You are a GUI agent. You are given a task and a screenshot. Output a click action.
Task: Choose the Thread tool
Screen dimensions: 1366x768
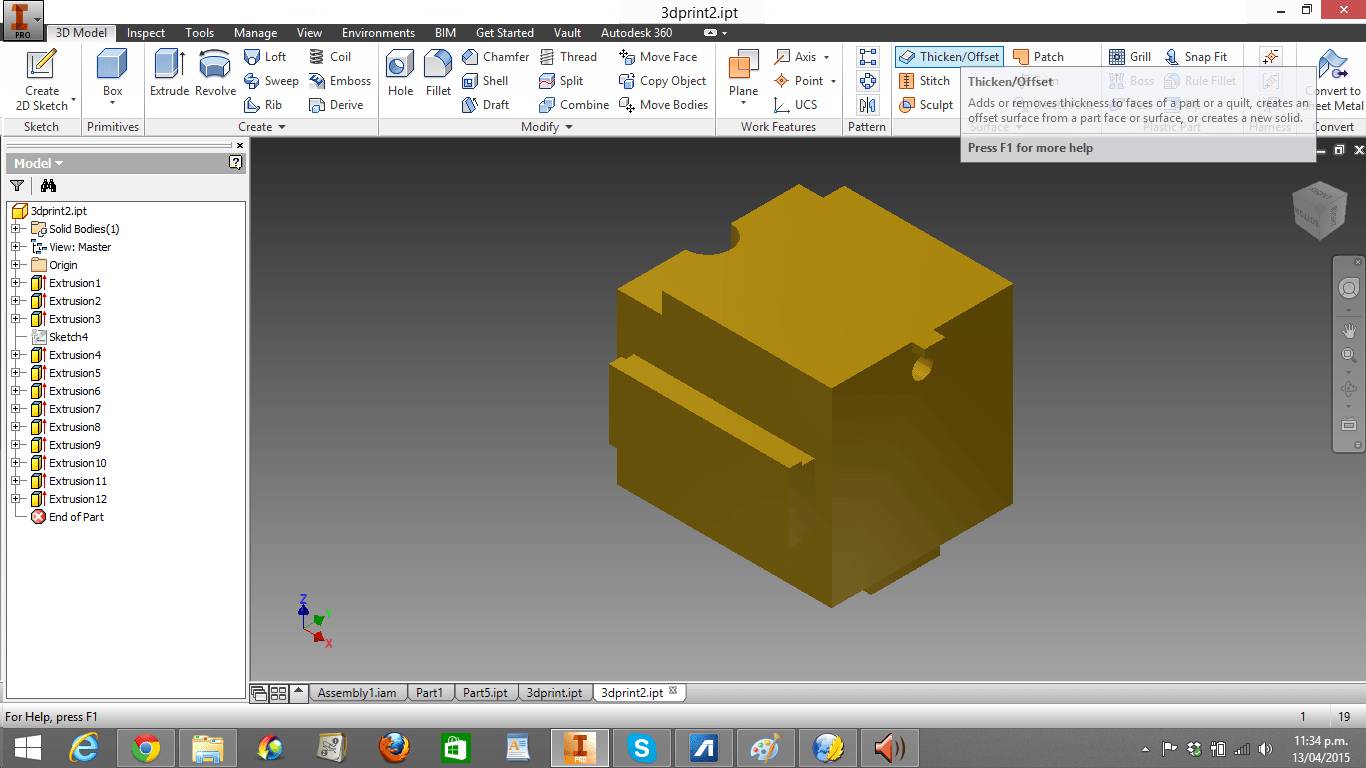coord(568,57)
